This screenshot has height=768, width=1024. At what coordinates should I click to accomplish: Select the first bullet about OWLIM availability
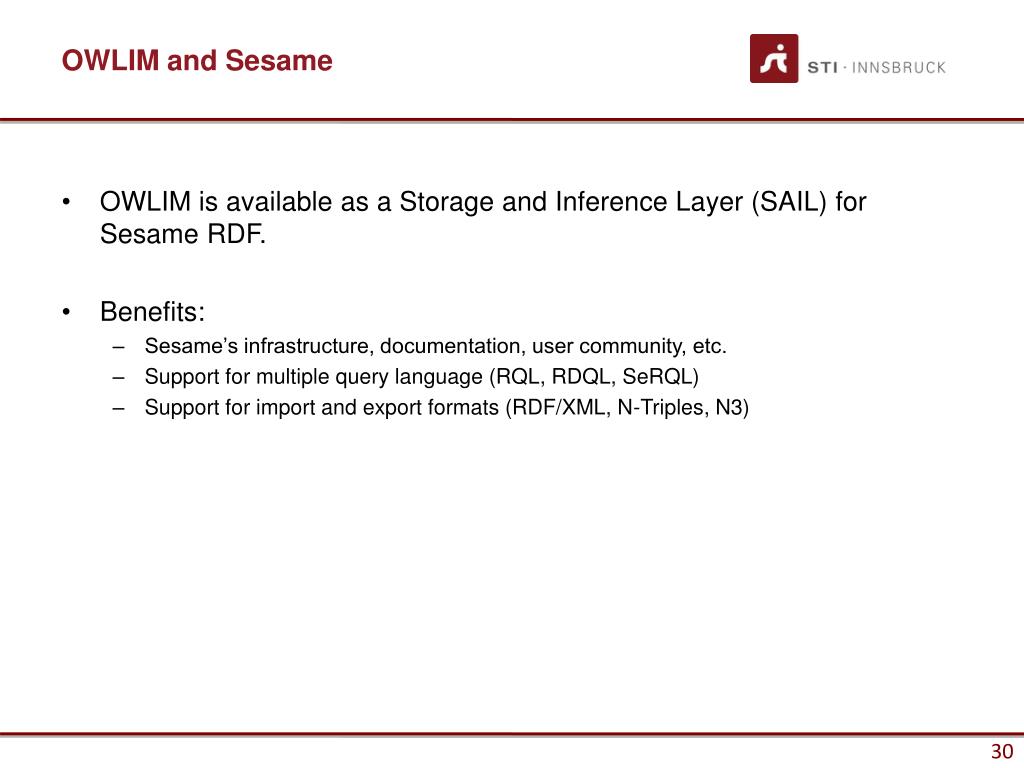[483, 217]
